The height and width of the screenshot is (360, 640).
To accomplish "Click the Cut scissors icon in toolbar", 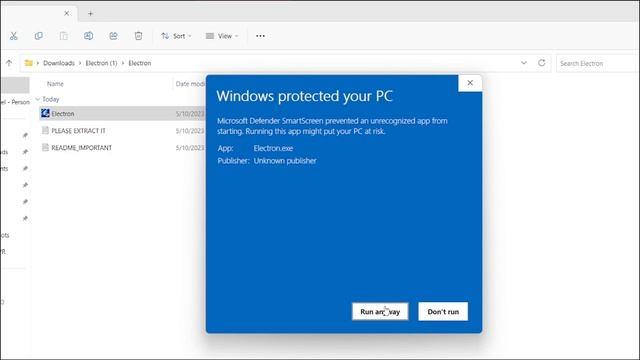I will 13,36.
